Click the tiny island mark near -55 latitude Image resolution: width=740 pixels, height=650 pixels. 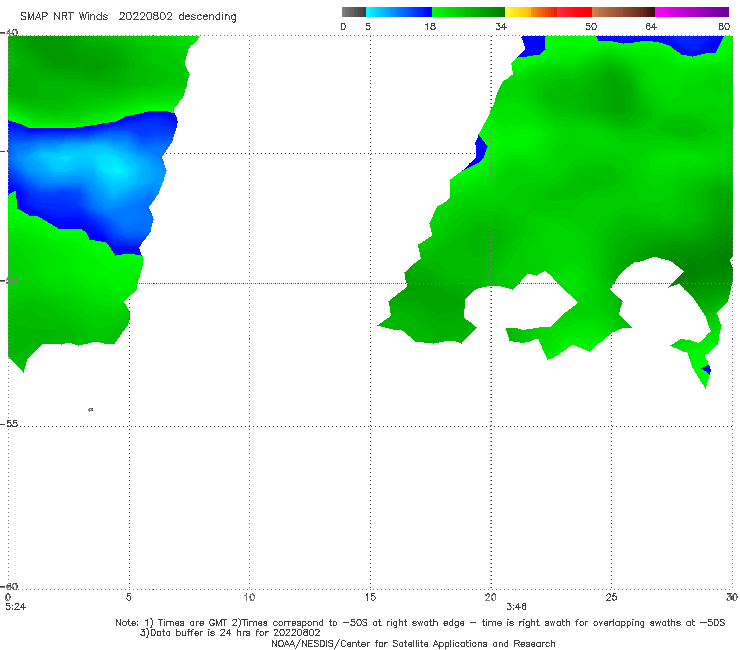click(x=91, y=410)
